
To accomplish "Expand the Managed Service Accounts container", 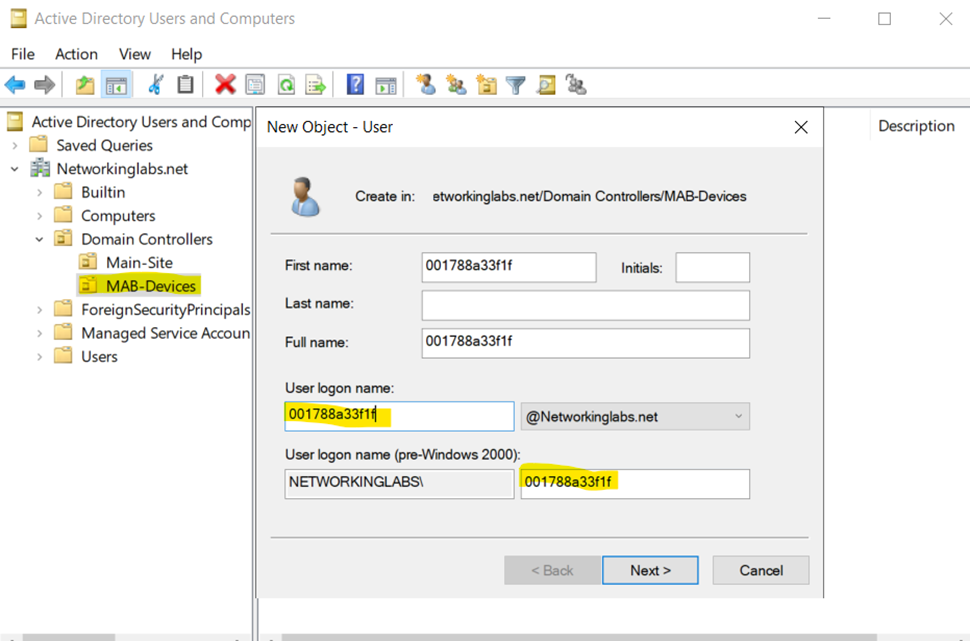I will pos(40,333).
